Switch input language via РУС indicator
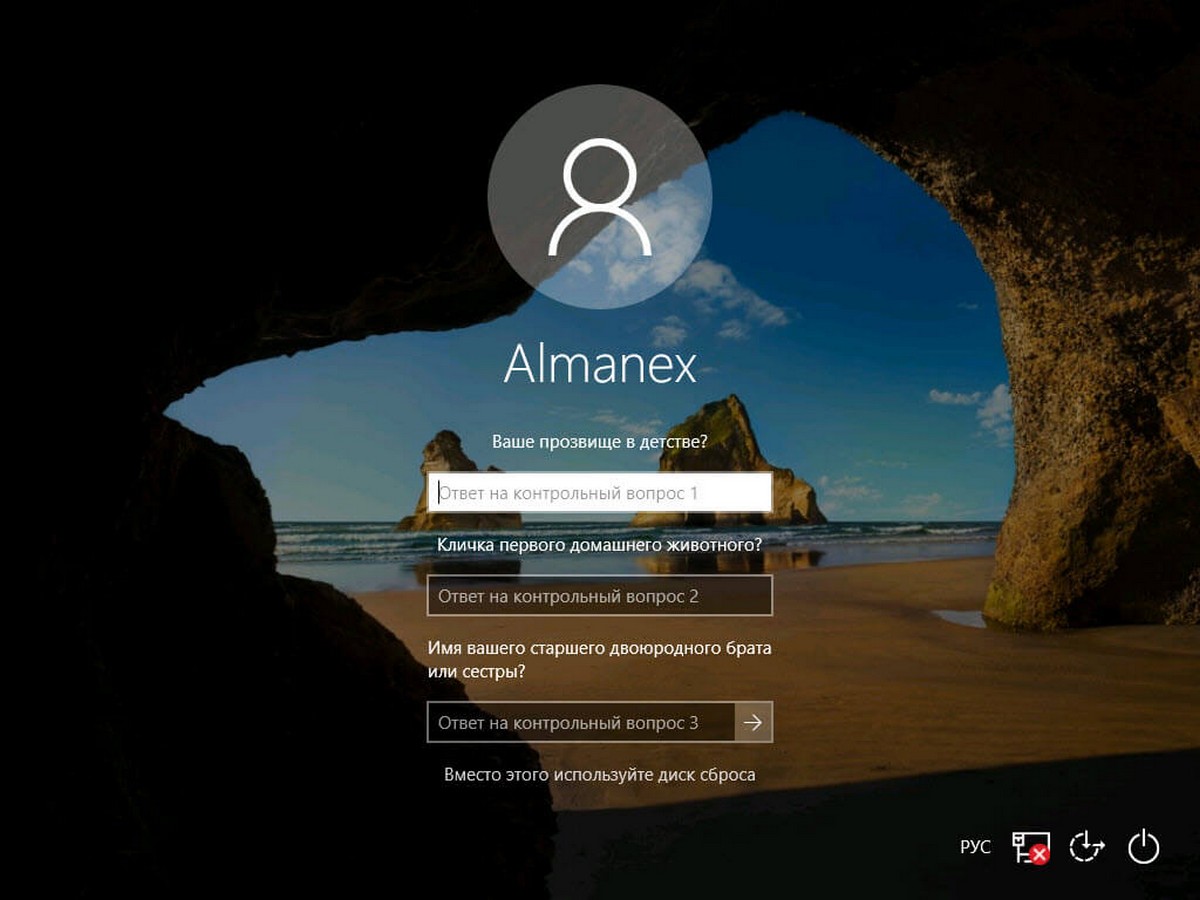Screen dimensions: 1200x900 coord(975,847)
